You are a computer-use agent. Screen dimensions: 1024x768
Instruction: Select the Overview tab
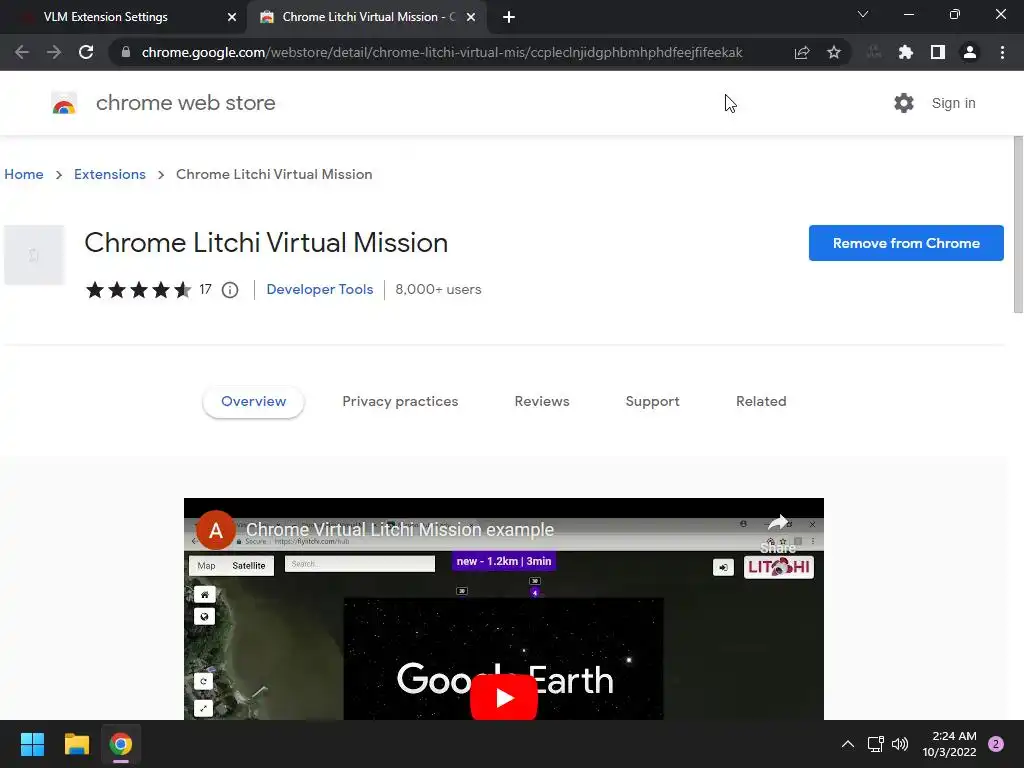(253, 402)
